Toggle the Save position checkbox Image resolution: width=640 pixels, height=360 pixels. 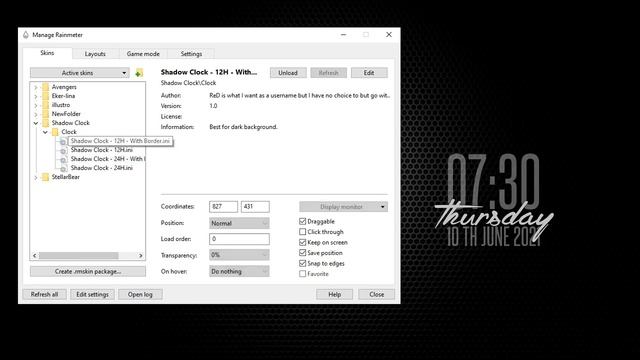pyautogui.click(x=302, y=253)
